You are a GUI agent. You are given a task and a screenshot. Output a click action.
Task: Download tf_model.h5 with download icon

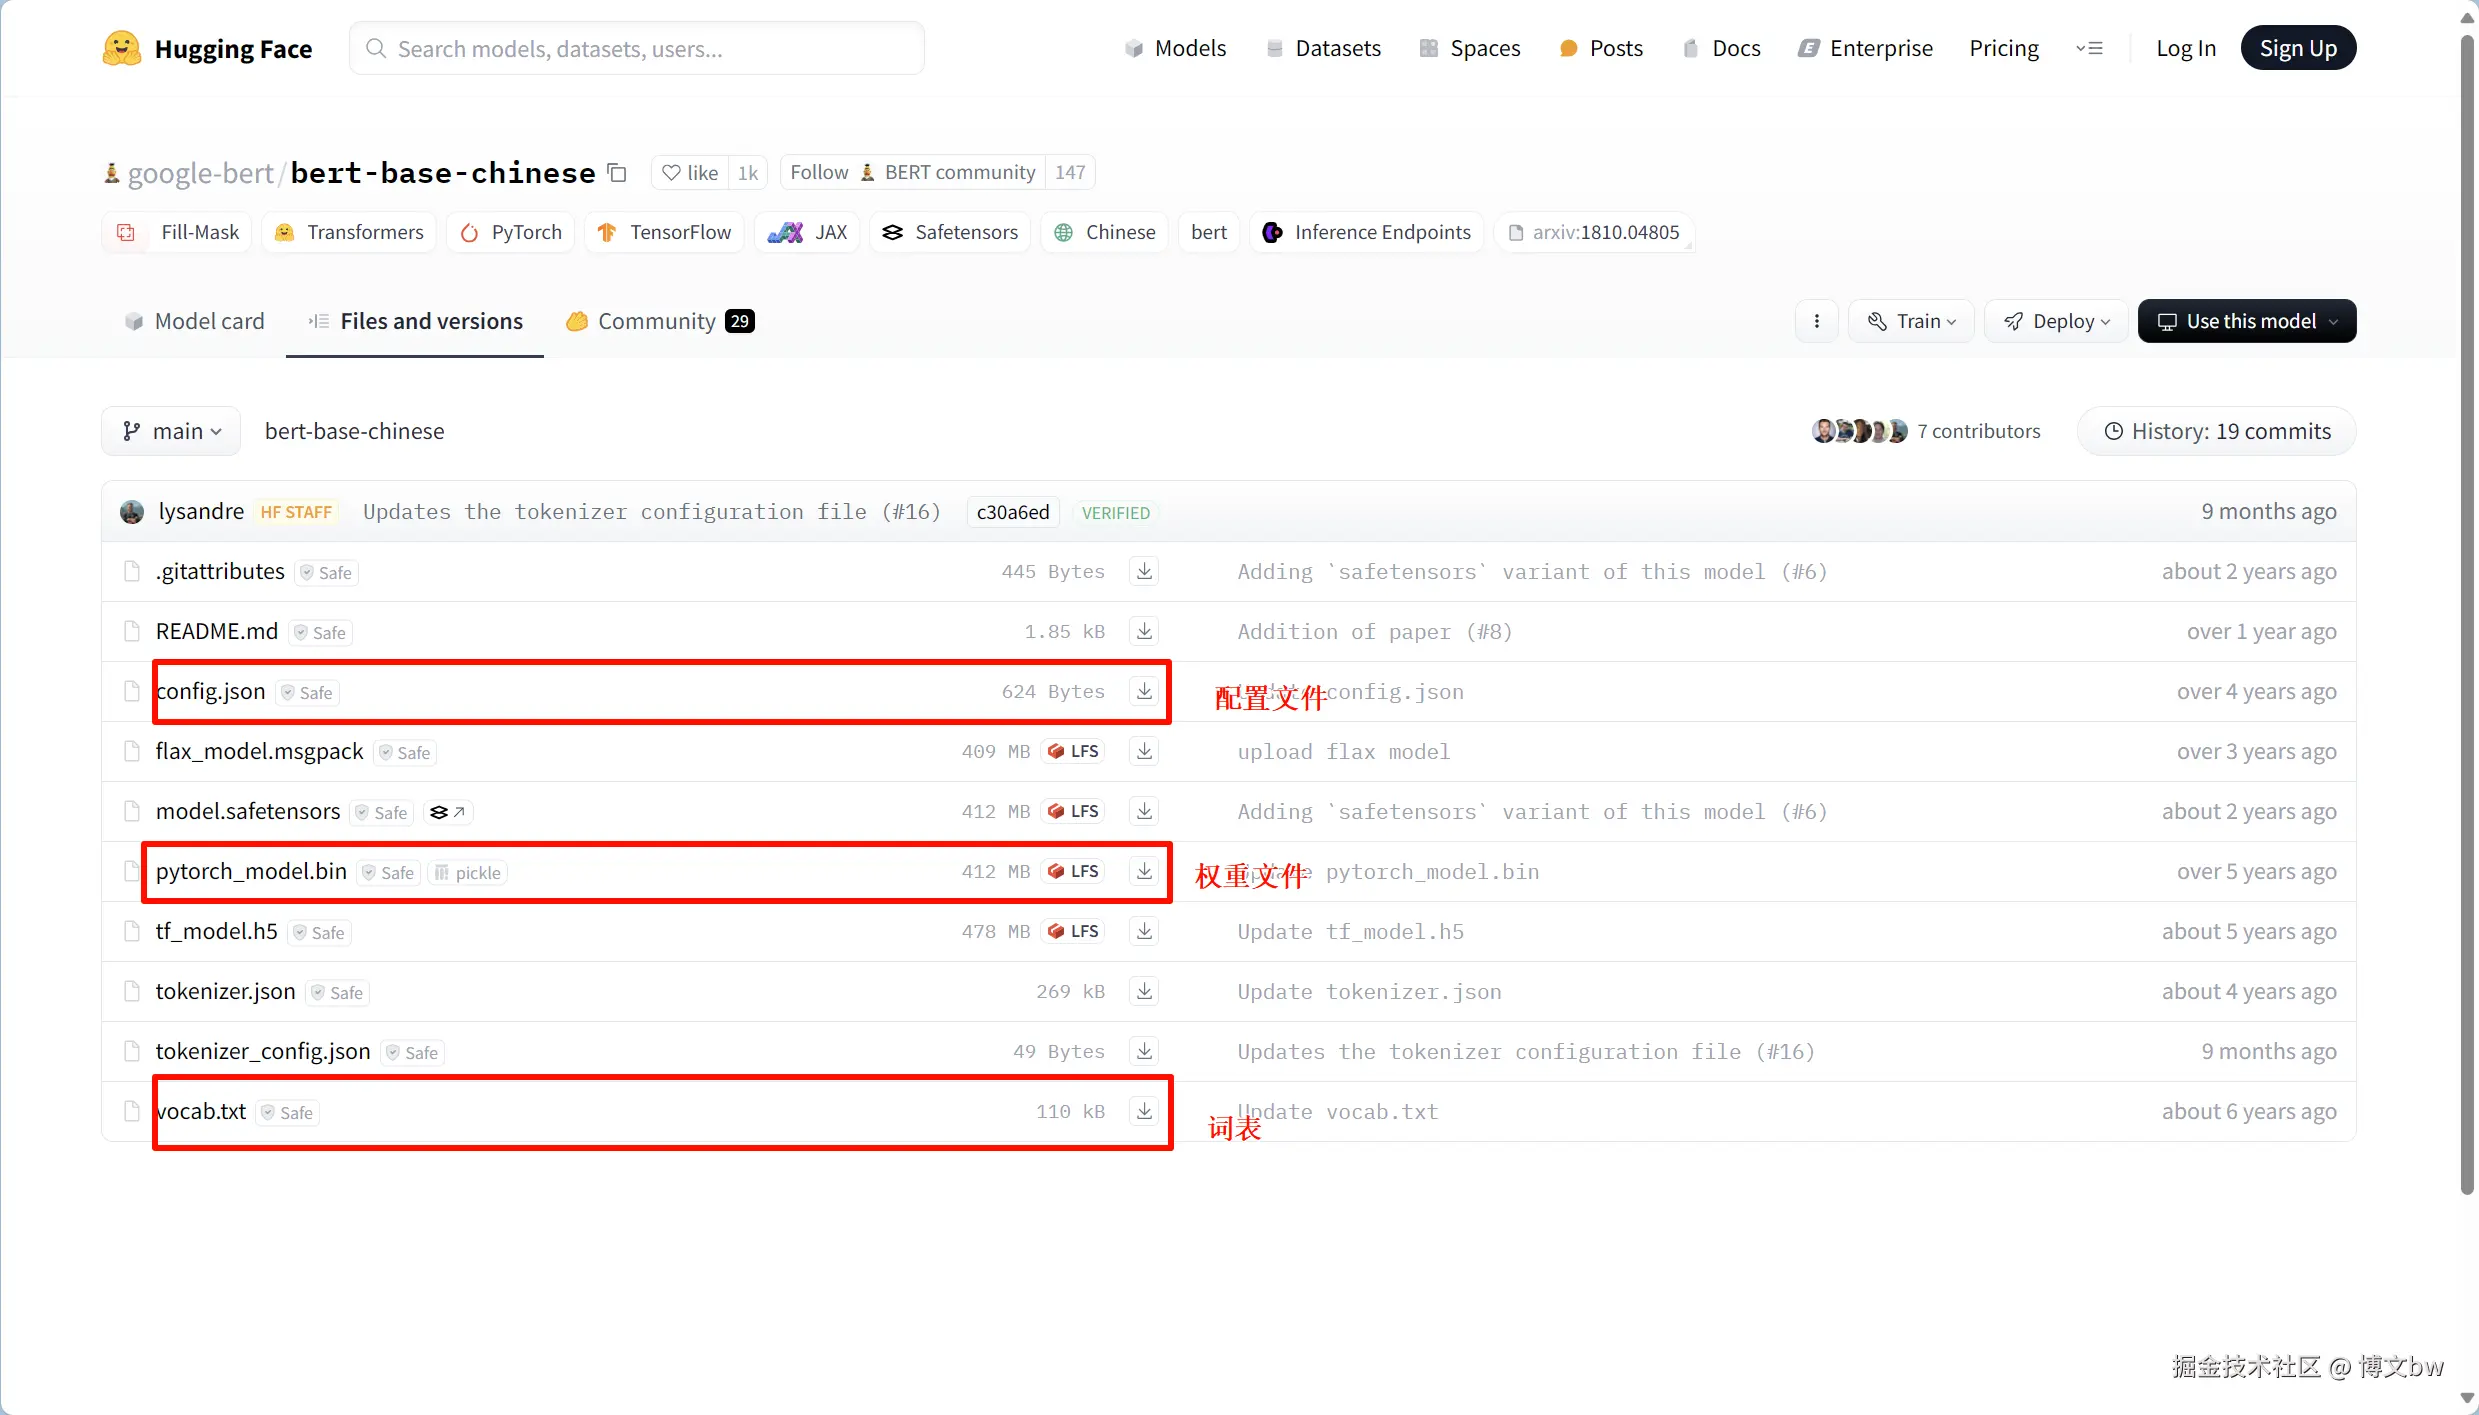pyautogui.click(x=1144, y=931)
